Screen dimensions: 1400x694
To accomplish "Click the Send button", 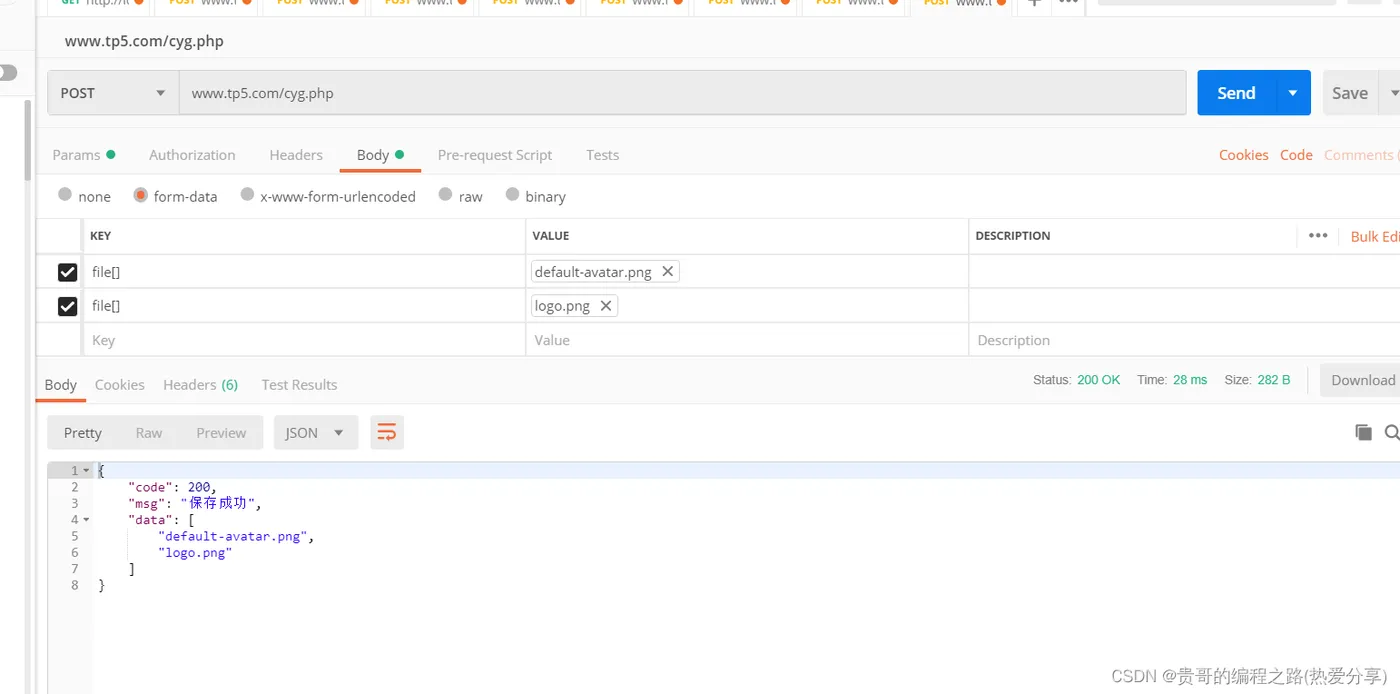I will tap(1236, 93).
